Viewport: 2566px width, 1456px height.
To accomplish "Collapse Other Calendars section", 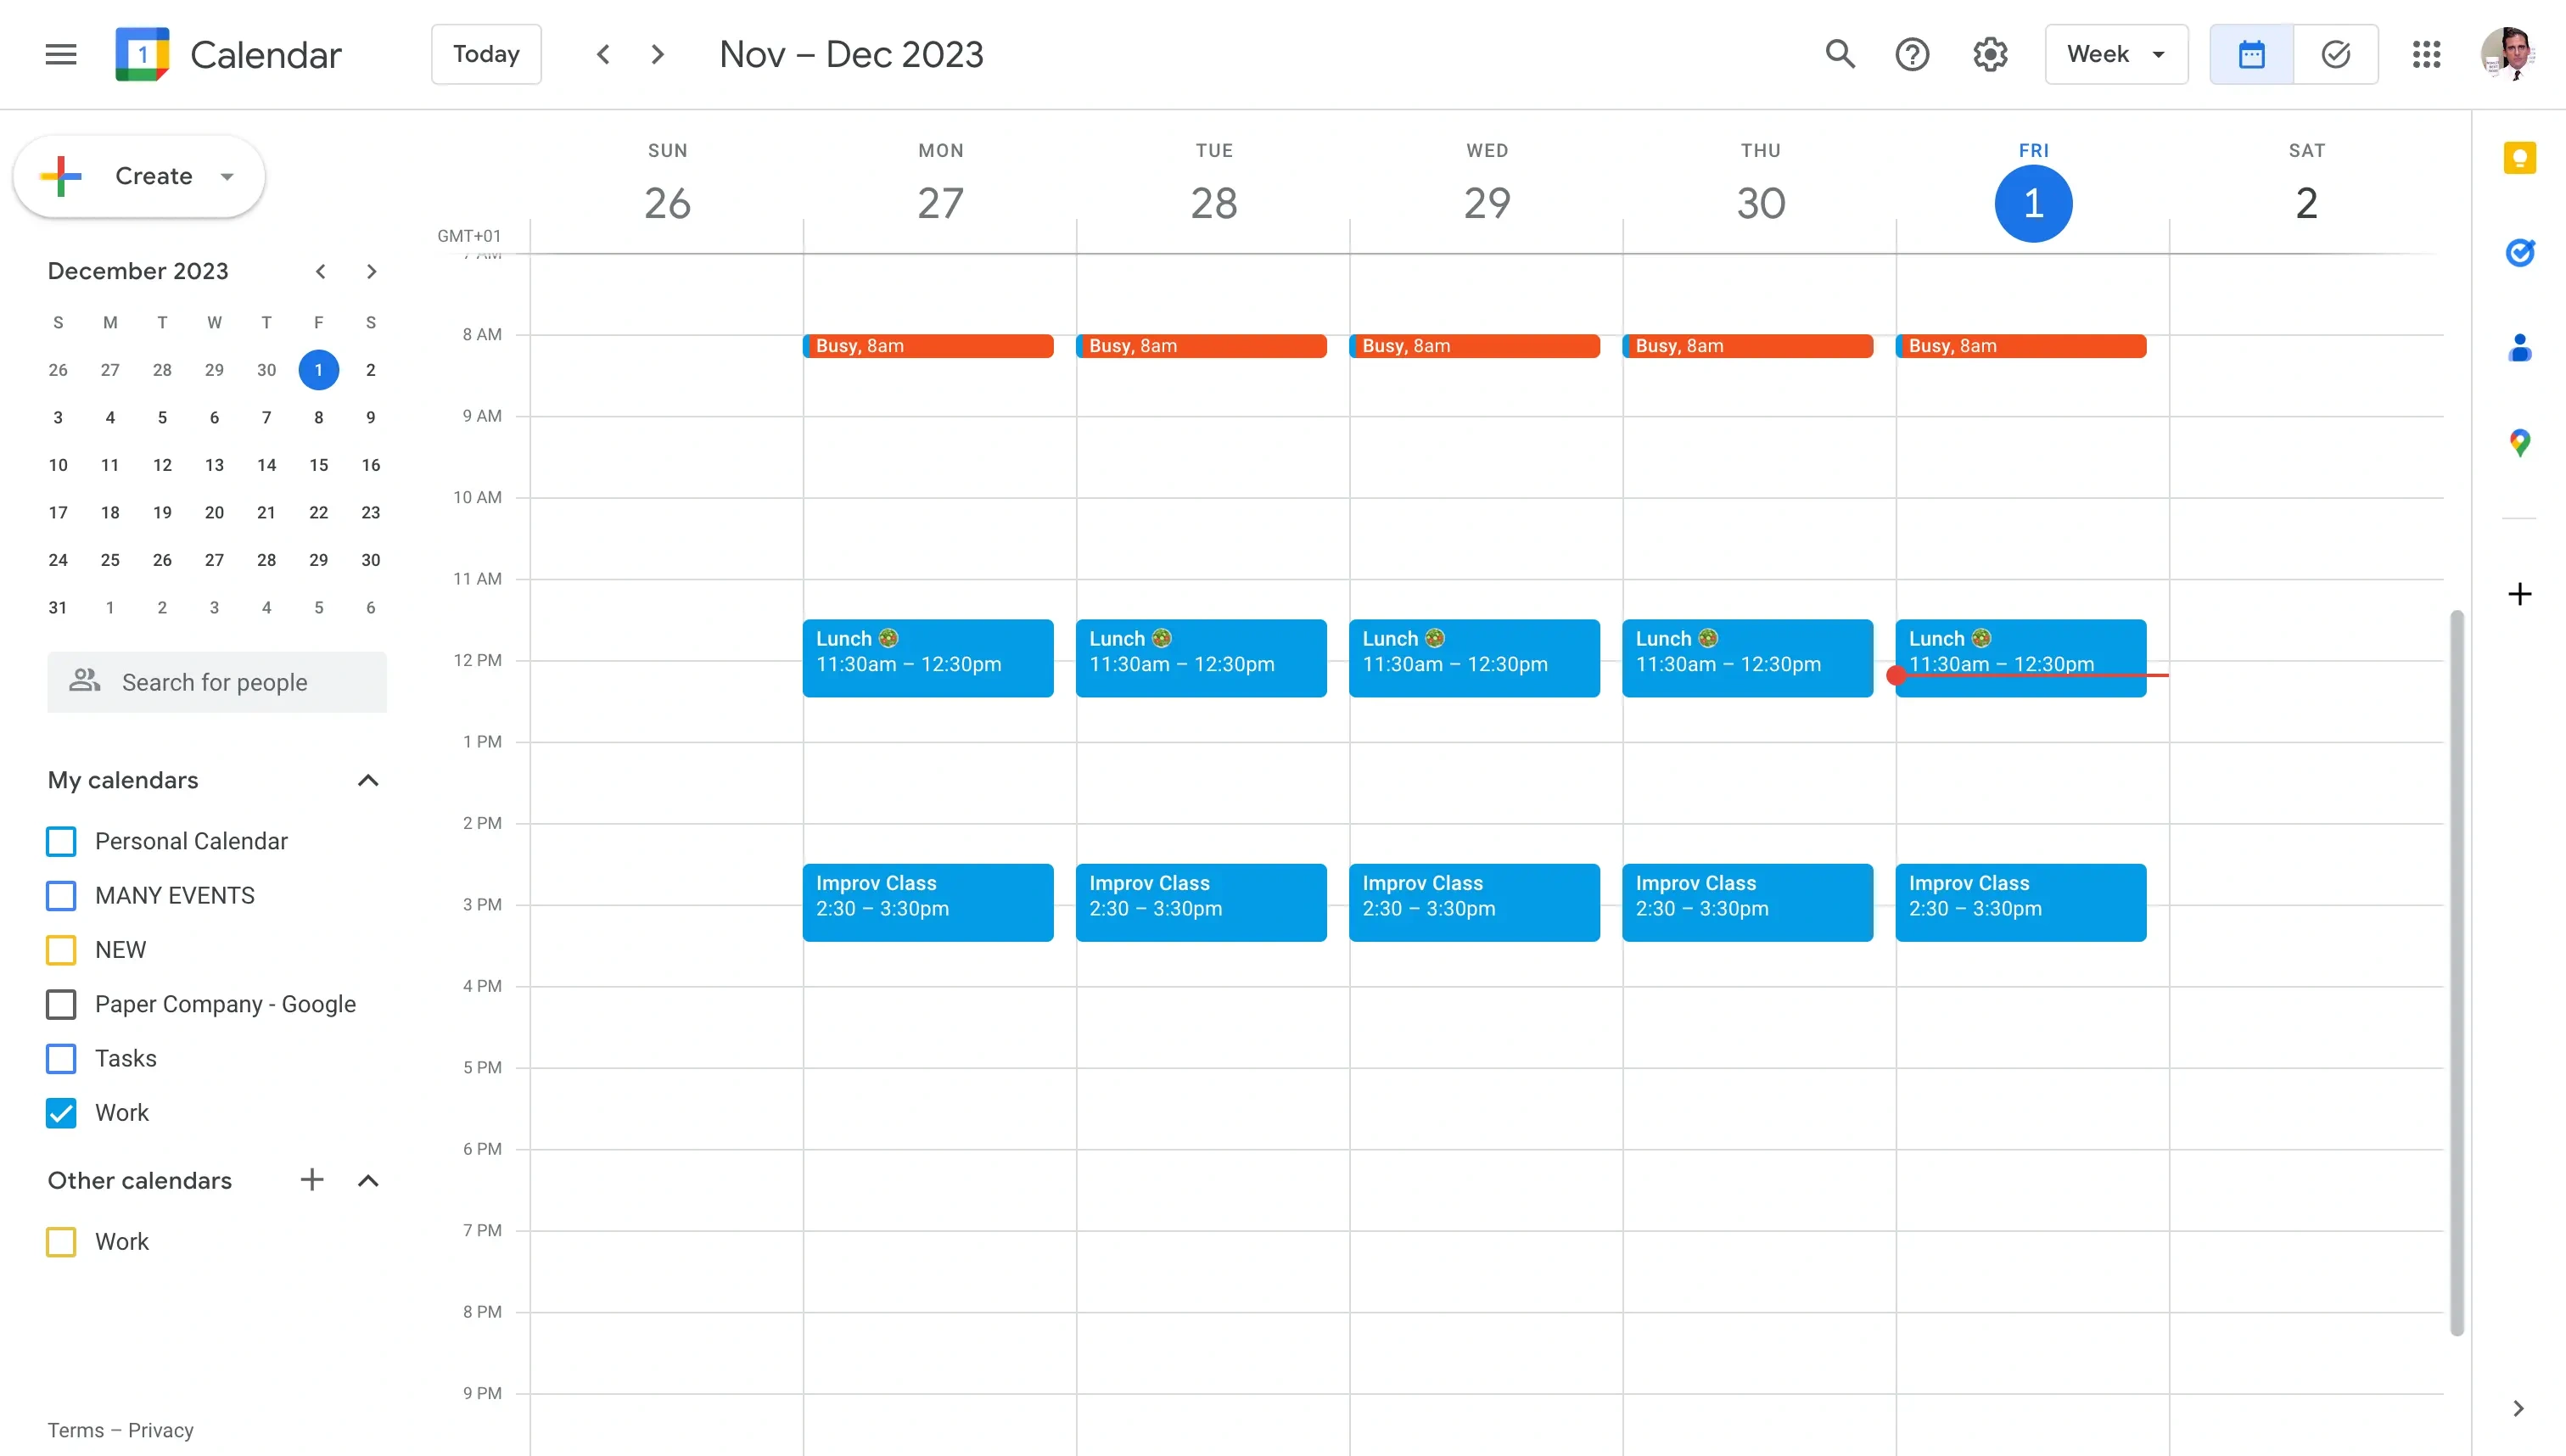I will tap(367, 1179).
